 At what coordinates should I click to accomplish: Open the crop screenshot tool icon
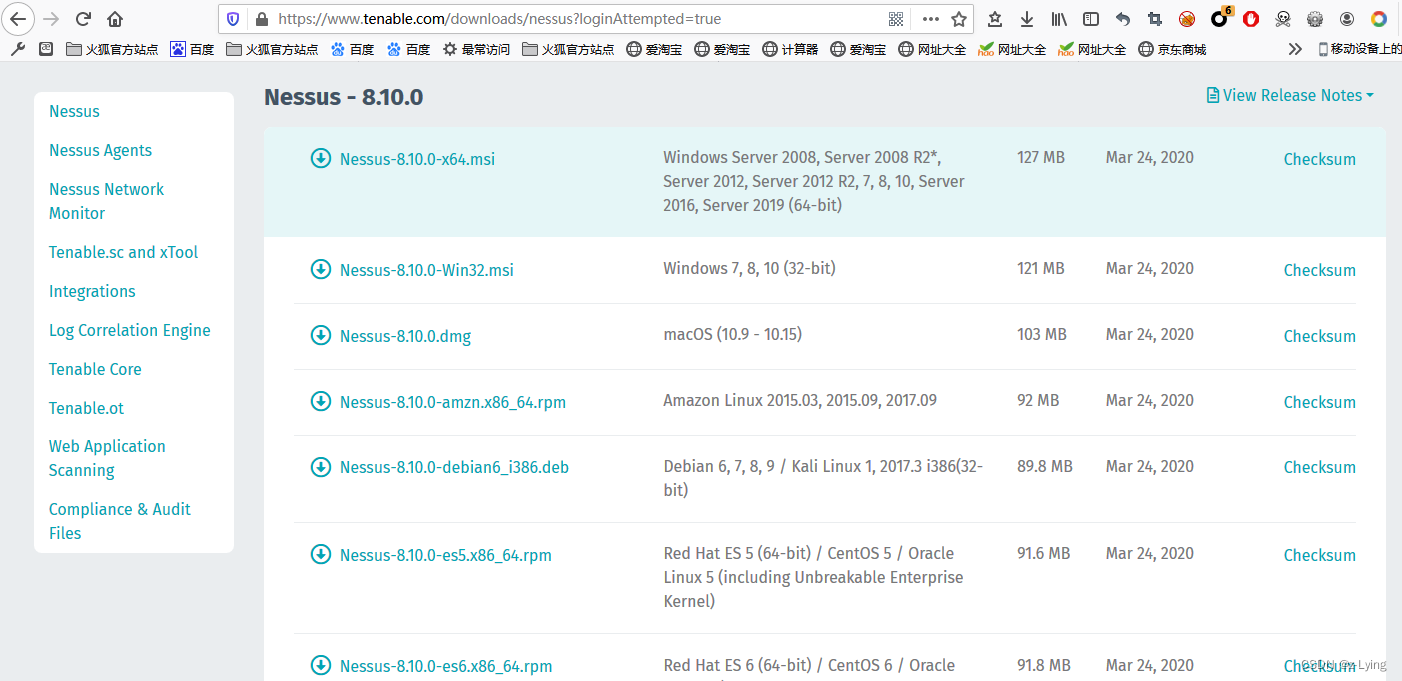(x=1155, y=19)
